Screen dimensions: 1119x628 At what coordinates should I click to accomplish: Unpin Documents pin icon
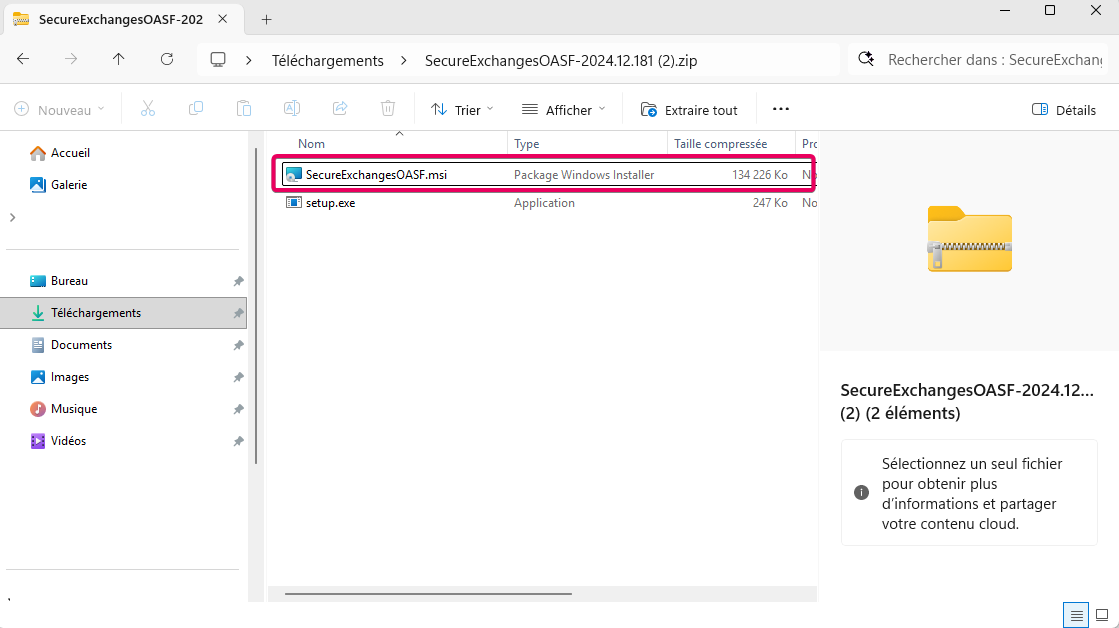click(x=238, y=345)
